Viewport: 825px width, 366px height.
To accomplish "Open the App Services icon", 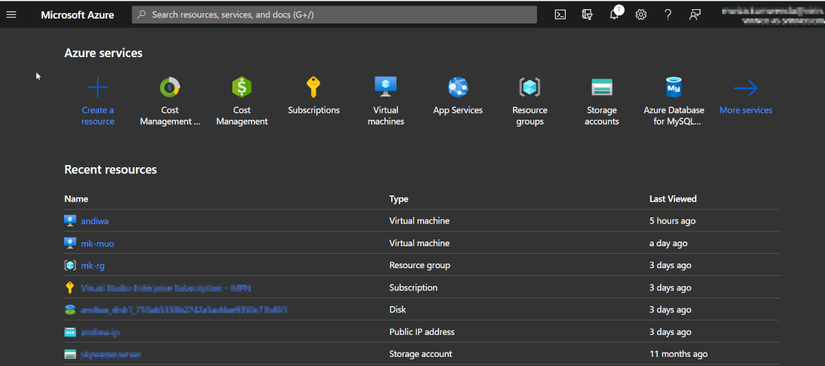I will [458, 87].
